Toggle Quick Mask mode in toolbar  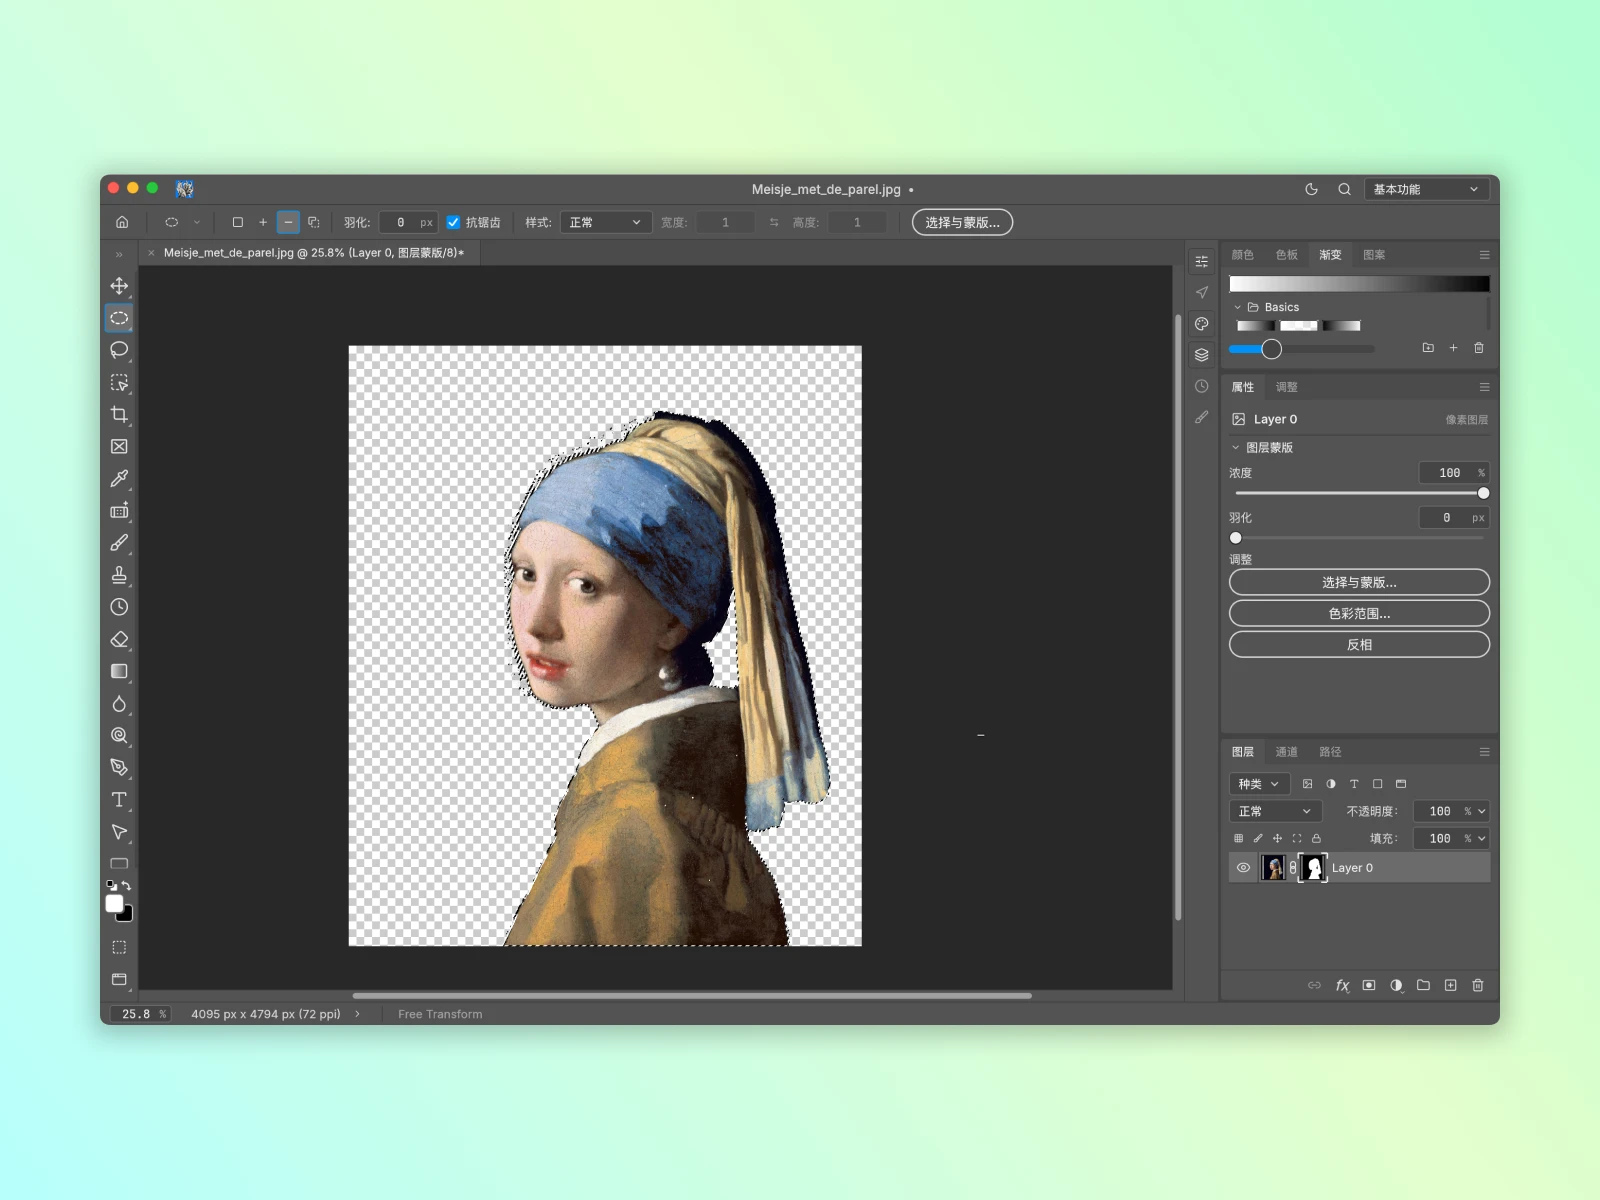(x=119, y=947)
